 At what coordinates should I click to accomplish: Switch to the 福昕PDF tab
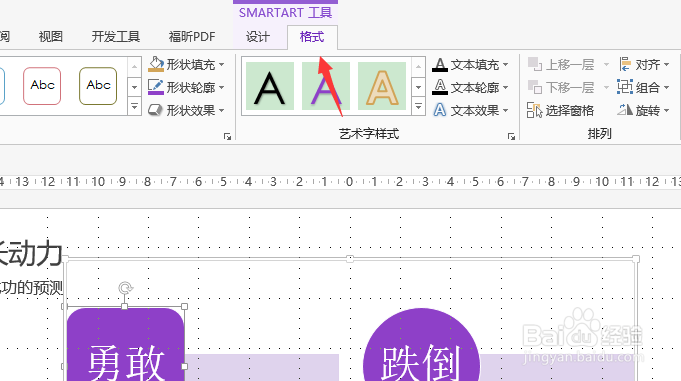coord(192,36)
